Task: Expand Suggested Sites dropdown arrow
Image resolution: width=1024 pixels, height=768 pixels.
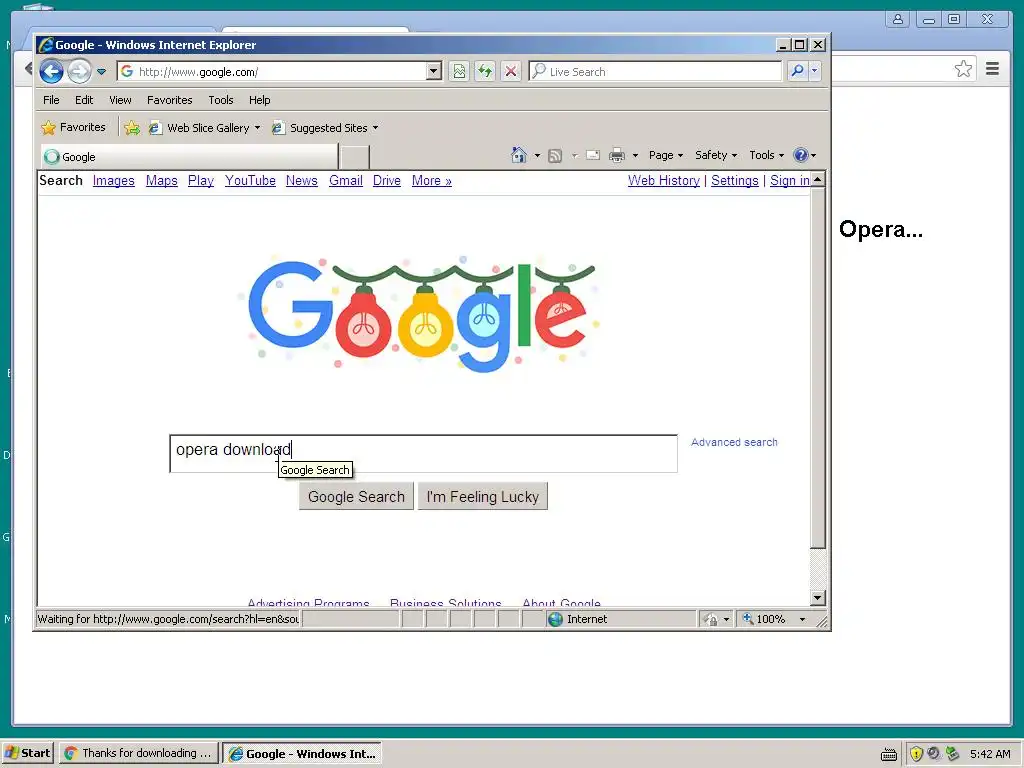Action: [x=376, y=128]
